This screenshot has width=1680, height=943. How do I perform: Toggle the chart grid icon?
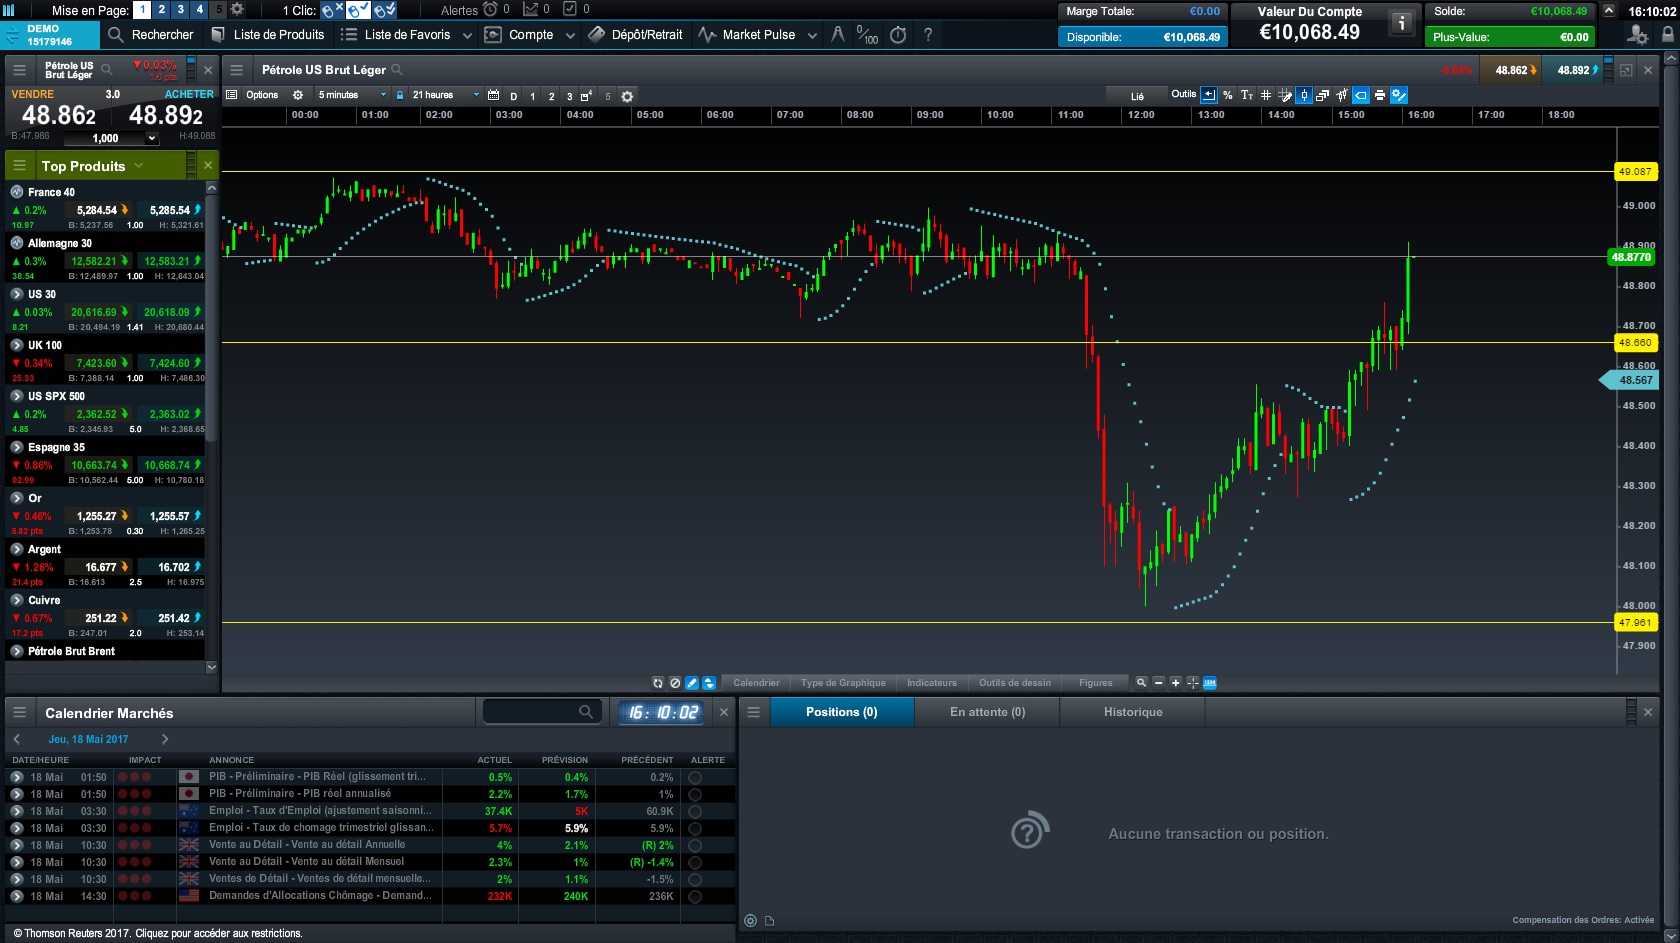tap(1266, 96)
